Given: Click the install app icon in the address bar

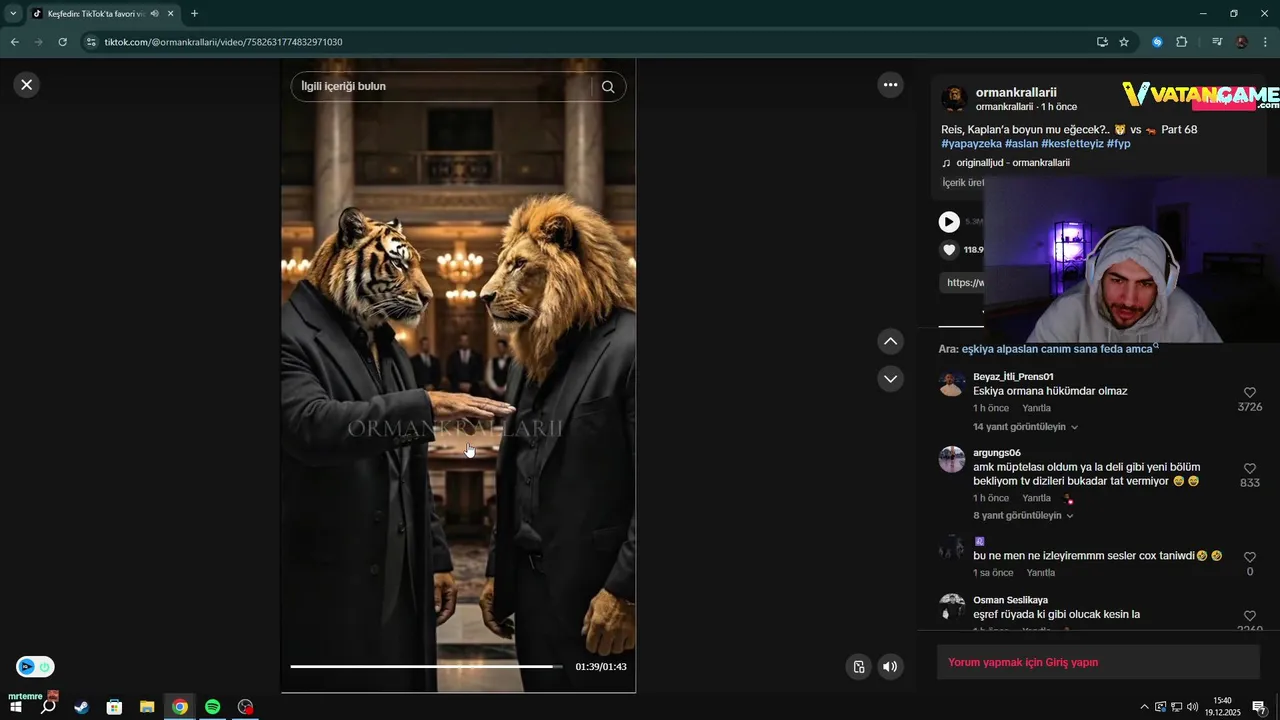Looking at the screenshot, I should click(x=1102, y=42).
